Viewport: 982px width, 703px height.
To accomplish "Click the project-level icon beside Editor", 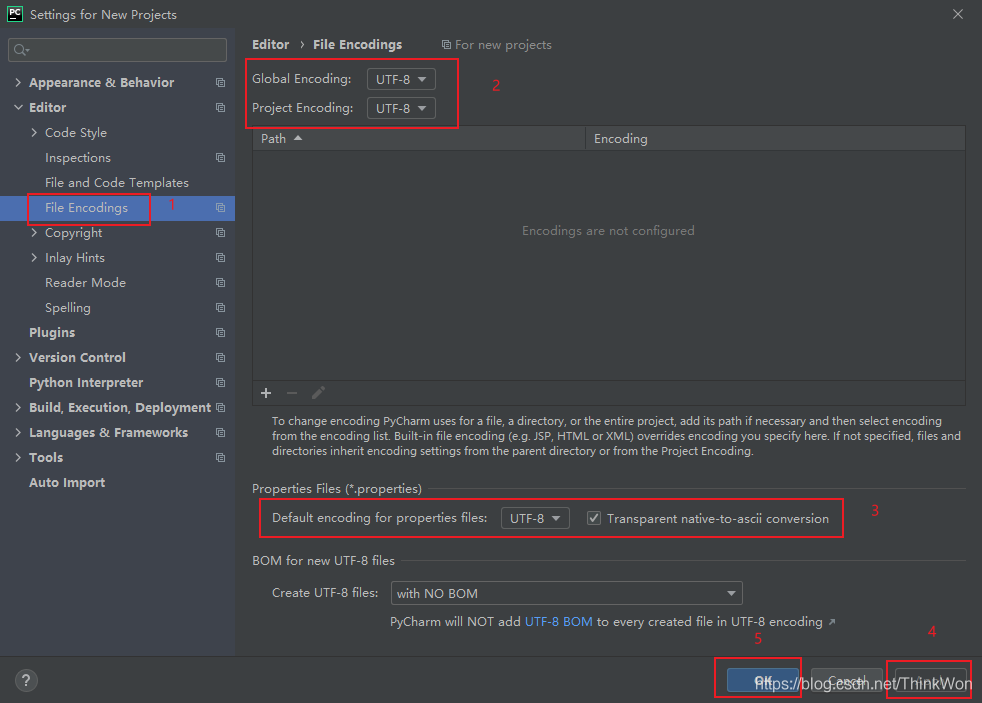I will 220,108.
